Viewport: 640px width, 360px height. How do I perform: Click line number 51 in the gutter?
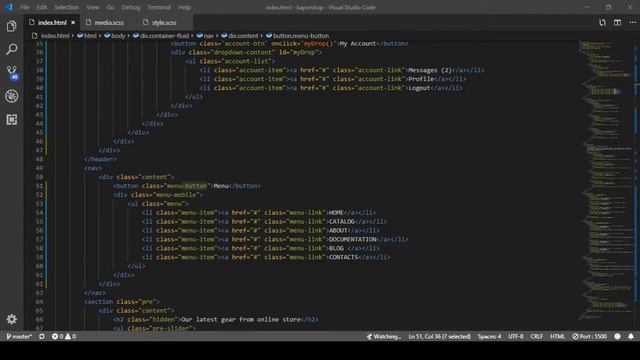[x=39, y=186]
